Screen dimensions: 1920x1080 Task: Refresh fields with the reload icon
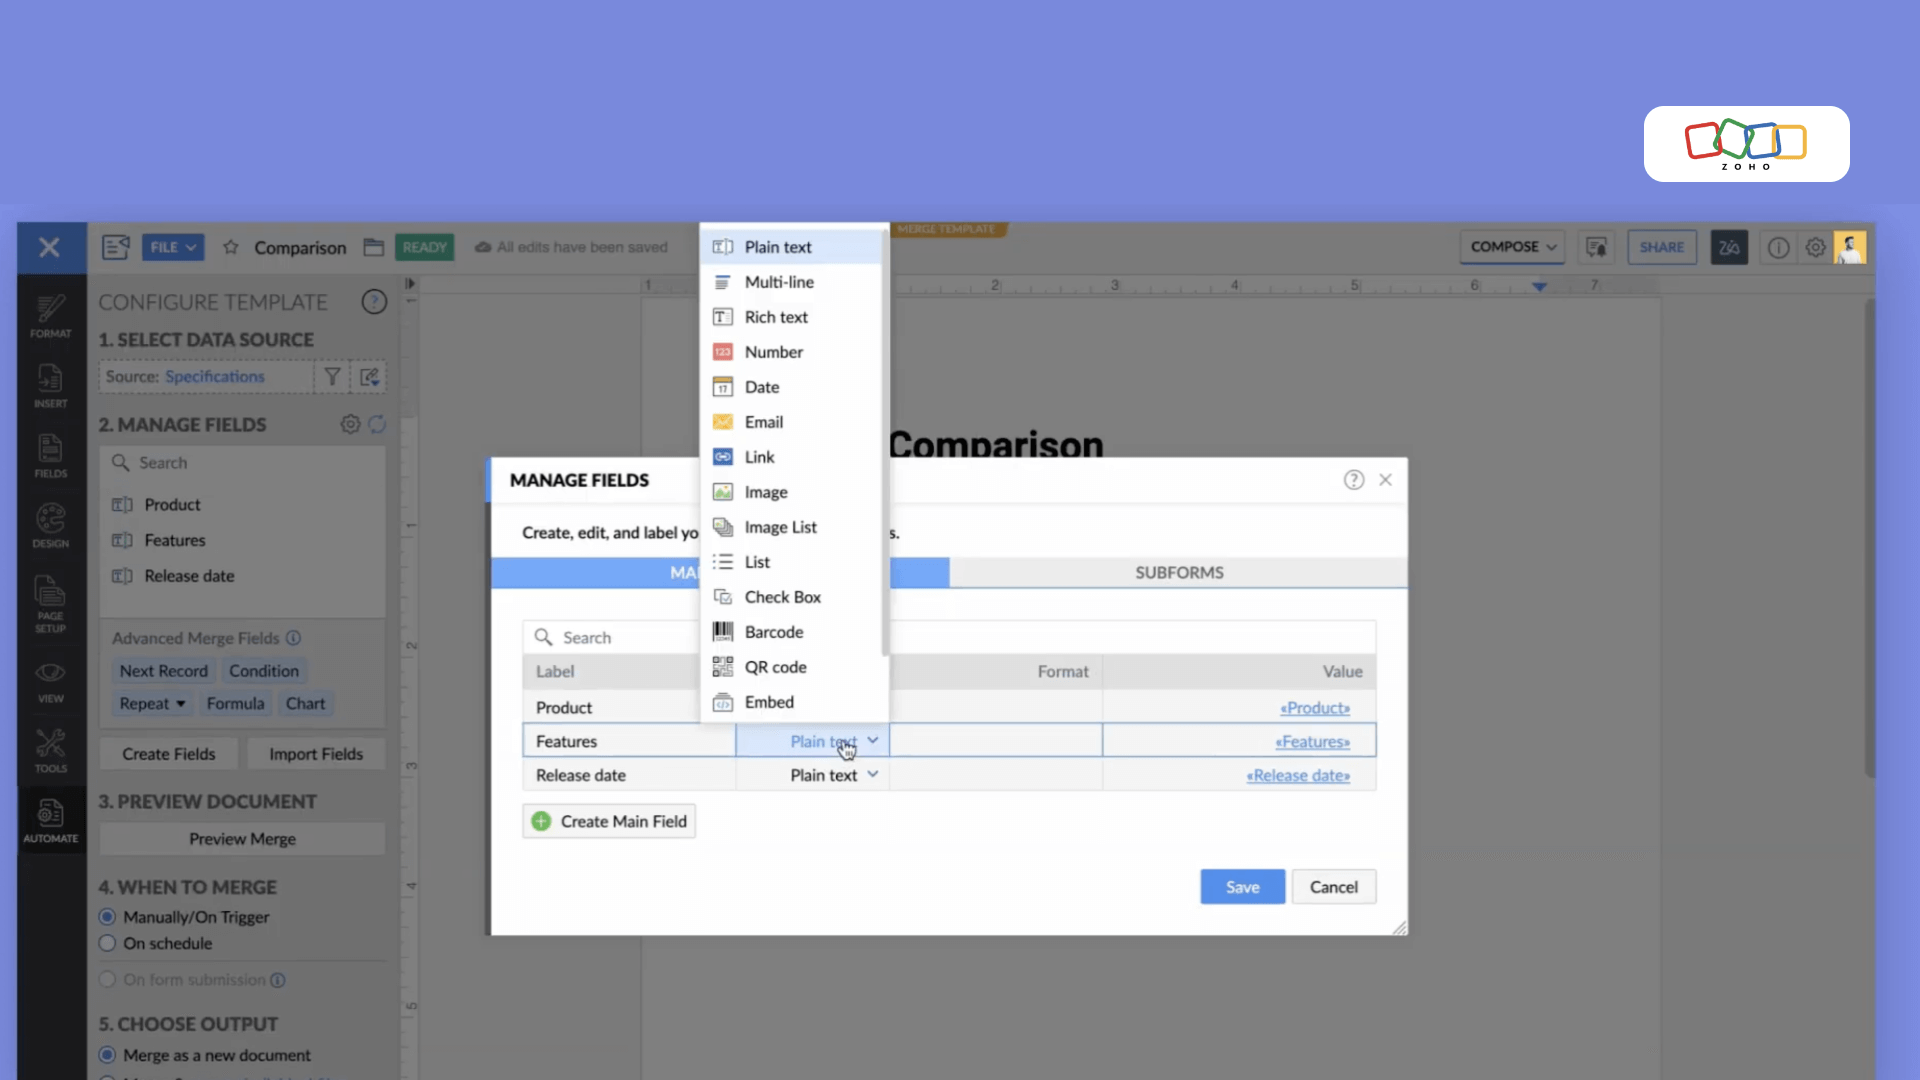point(377,424)
